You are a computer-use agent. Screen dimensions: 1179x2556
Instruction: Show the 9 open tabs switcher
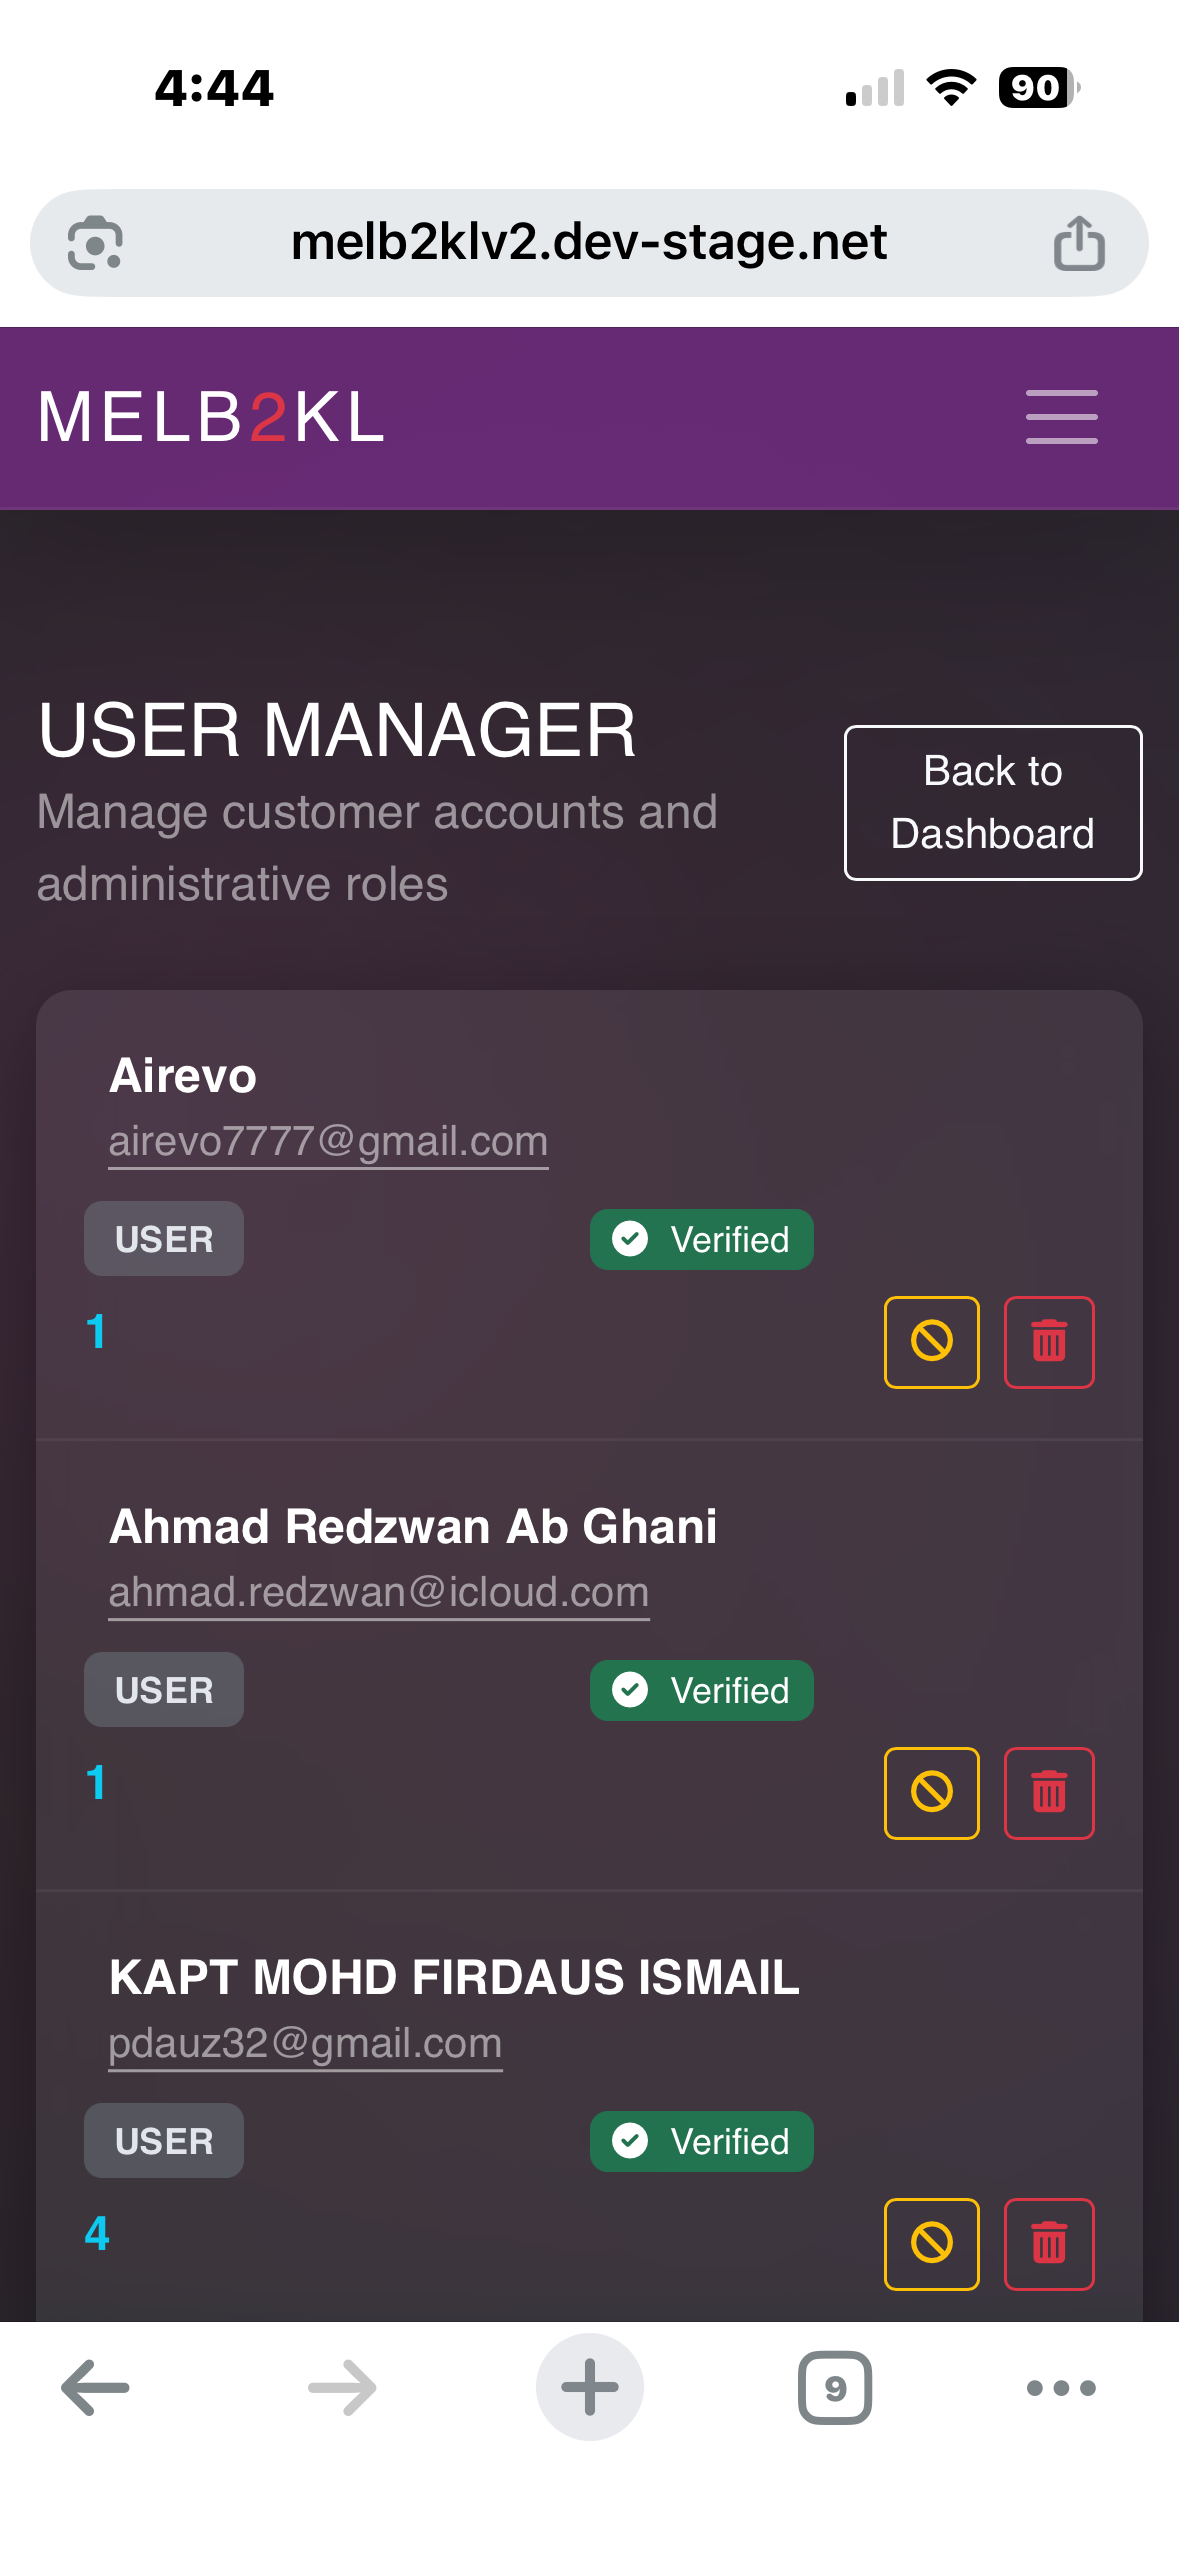[835, 2388]
